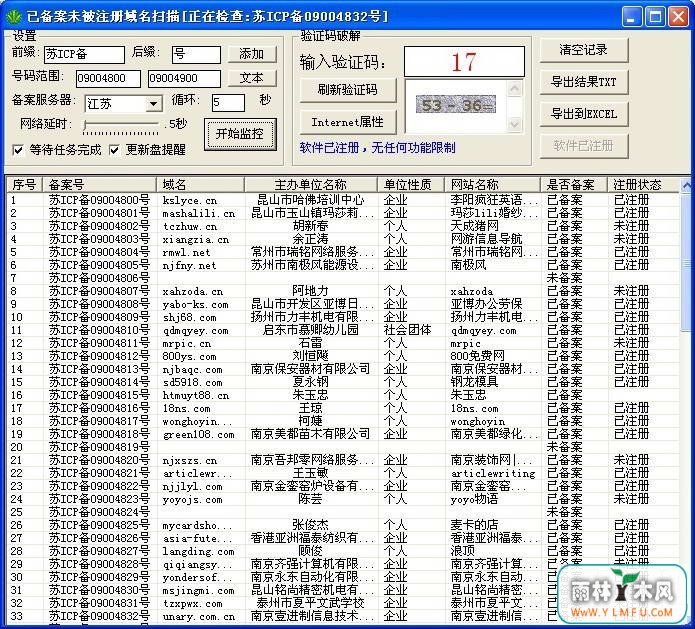
Task: Click captcha box scroll up arrow
Action: 515,89
